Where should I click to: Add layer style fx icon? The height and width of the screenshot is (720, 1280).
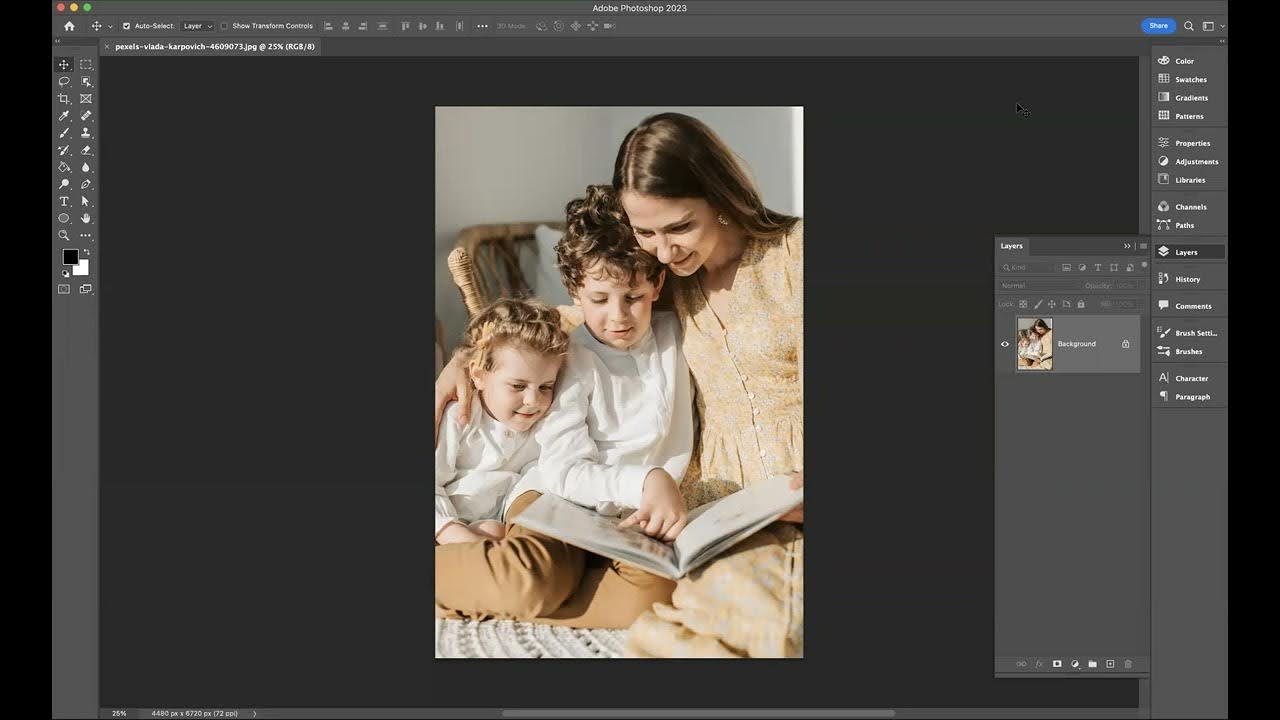pyautogui.click(x=1039, y=664)
